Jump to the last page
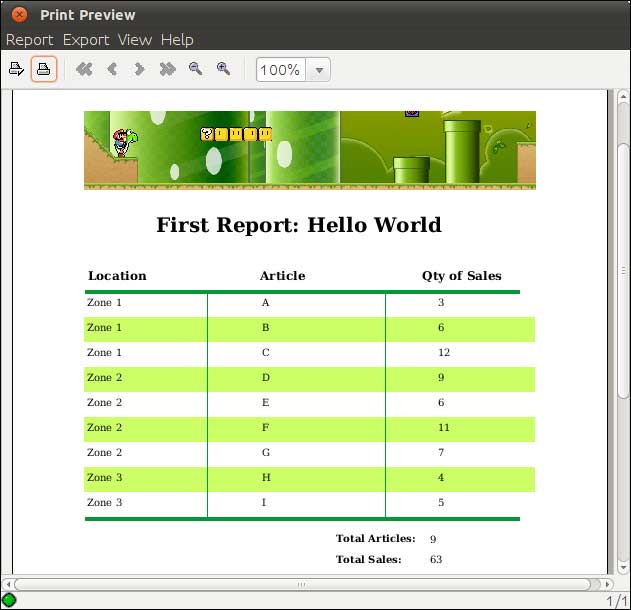The image size is (631, 610). [x=167, y=69]
